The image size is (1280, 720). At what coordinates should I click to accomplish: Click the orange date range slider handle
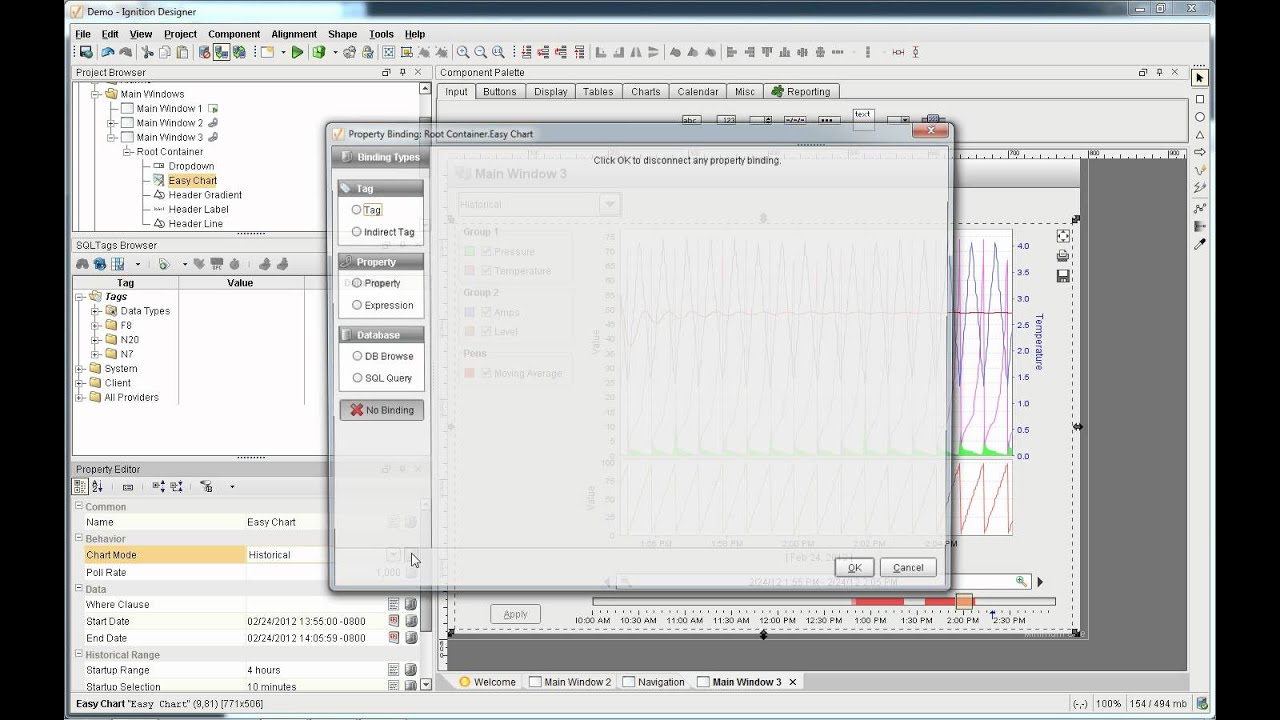(963, 601)
